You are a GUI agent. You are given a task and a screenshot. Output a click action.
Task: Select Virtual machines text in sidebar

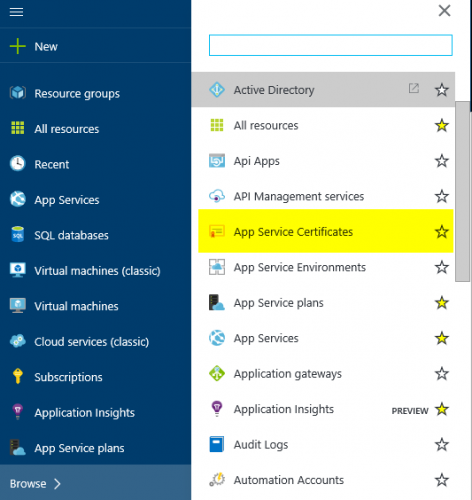(x=76, y=306)
